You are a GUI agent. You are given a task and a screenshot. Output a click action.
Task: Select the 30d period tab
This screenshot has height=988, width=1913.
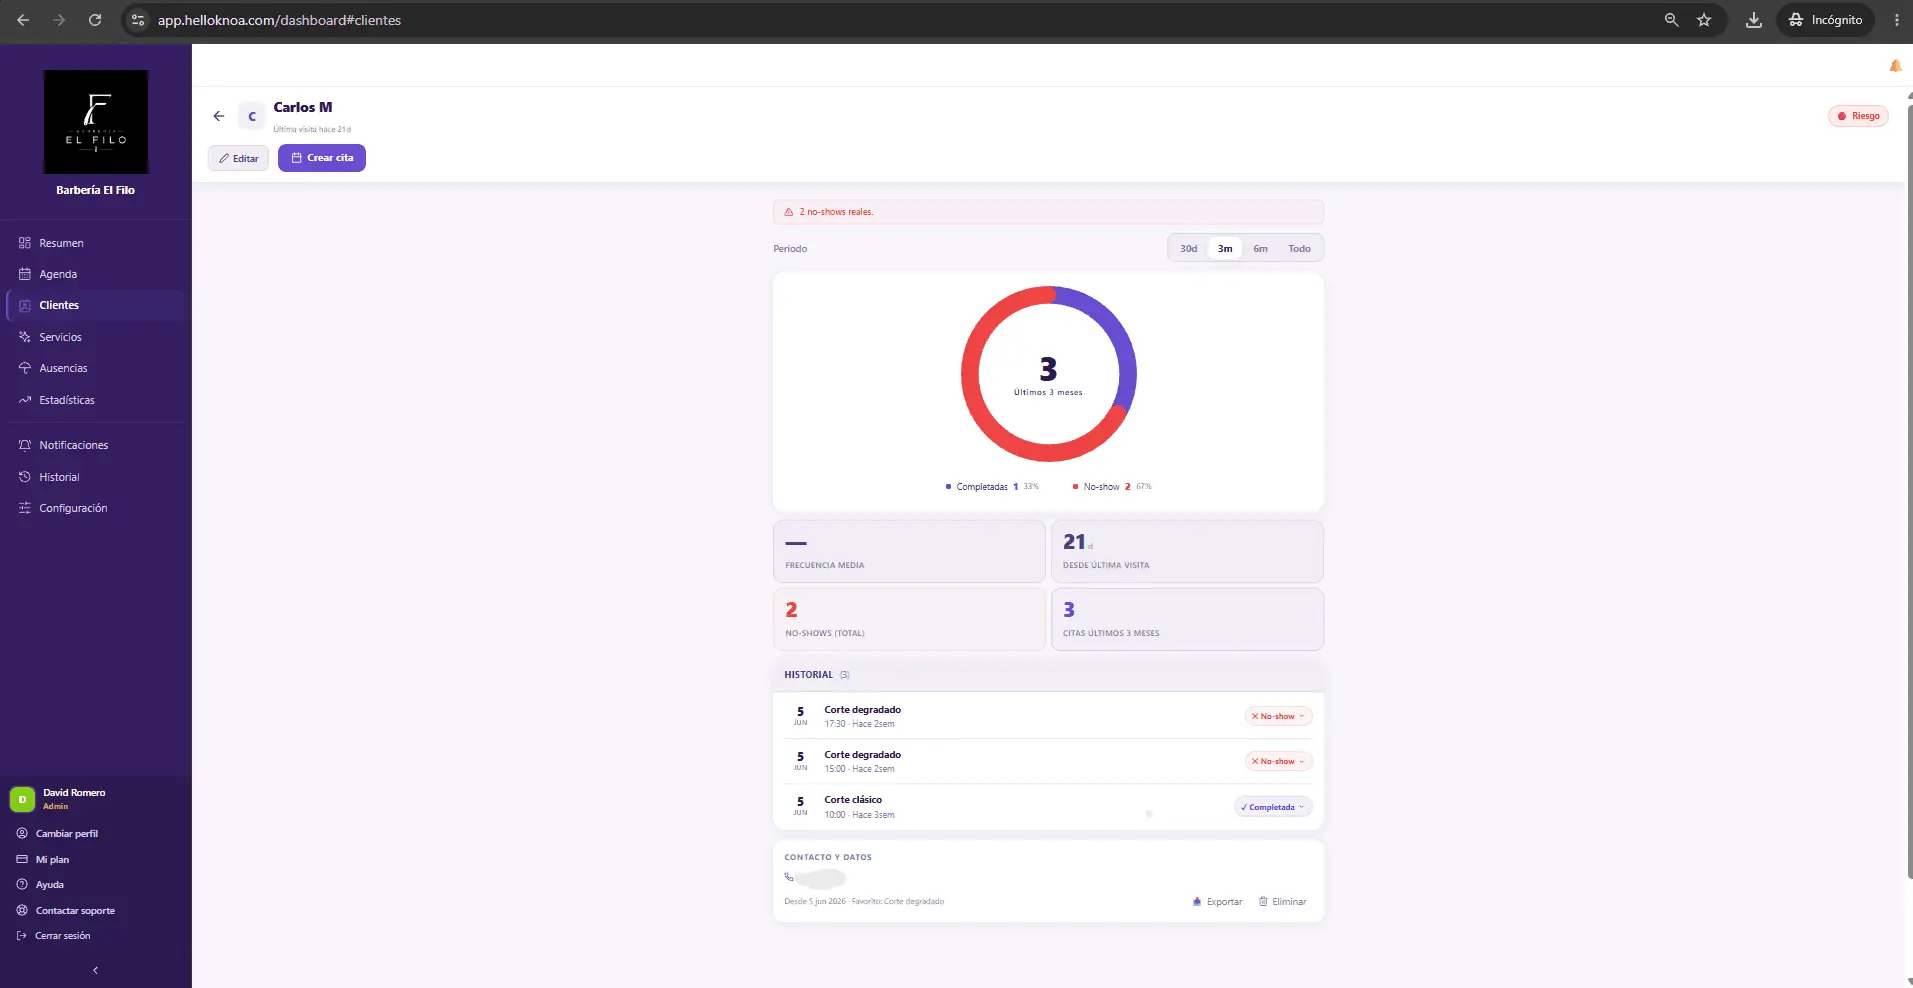tap(1188, 249)
